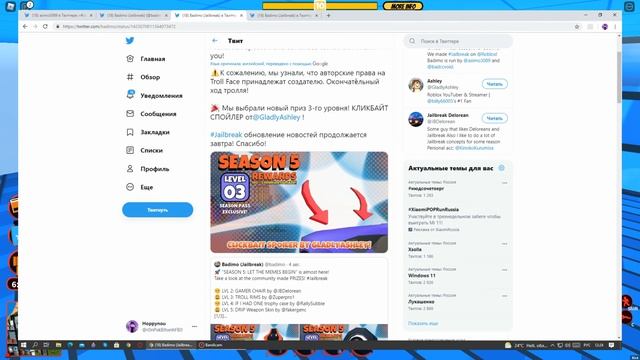Open options for Xsolla trend
This screenshot has height=360, width=640.
pos(504,244)
